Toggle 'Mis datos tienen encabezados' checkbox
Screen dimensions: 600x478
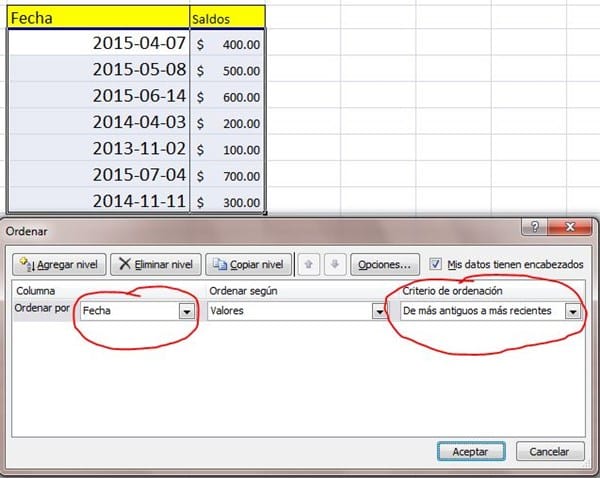[x=435, y=264]
